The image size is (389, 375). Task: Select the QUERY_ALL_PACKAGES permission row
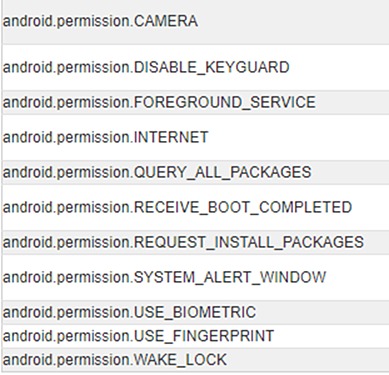tap(195, 172)
